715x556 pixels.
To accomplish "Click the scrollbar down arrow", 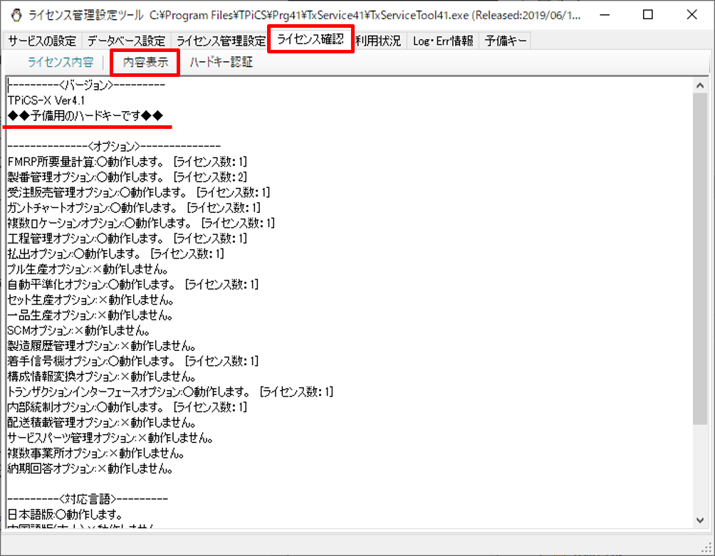I will (x=700, y=520).
